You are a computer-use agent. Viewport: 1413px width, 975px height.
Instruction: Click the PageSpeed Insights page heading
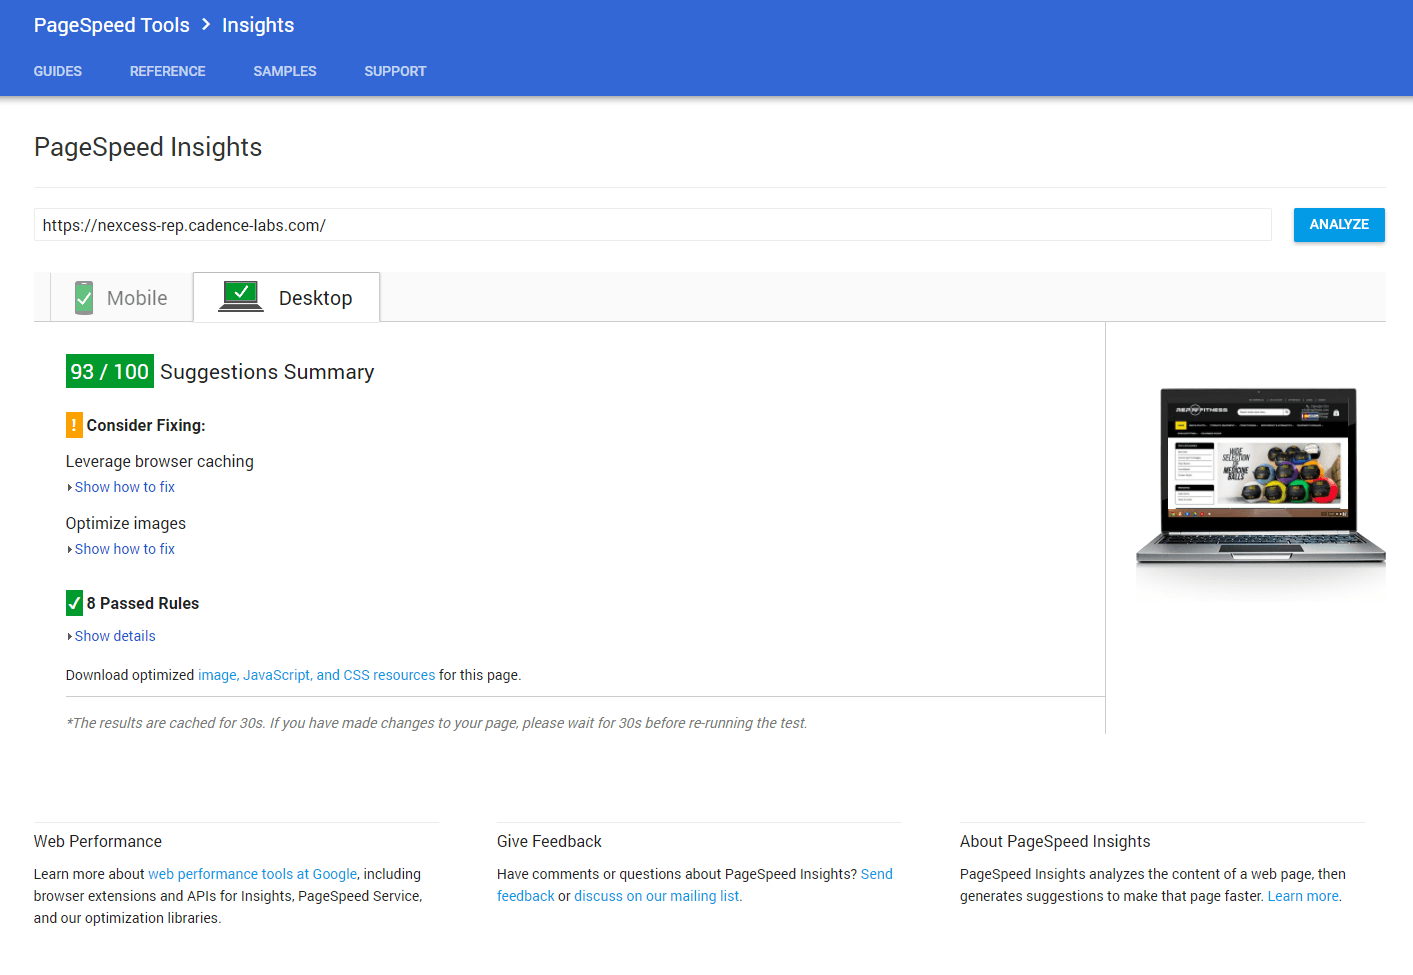[x=148, y=147]
